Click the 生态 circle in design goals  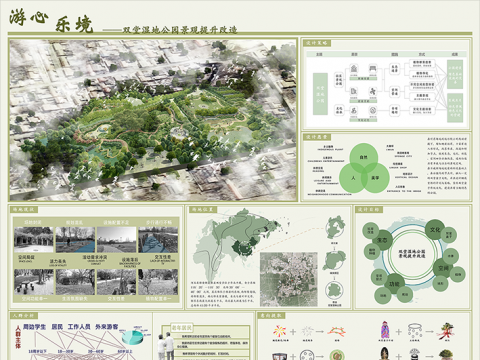(382, 240)
